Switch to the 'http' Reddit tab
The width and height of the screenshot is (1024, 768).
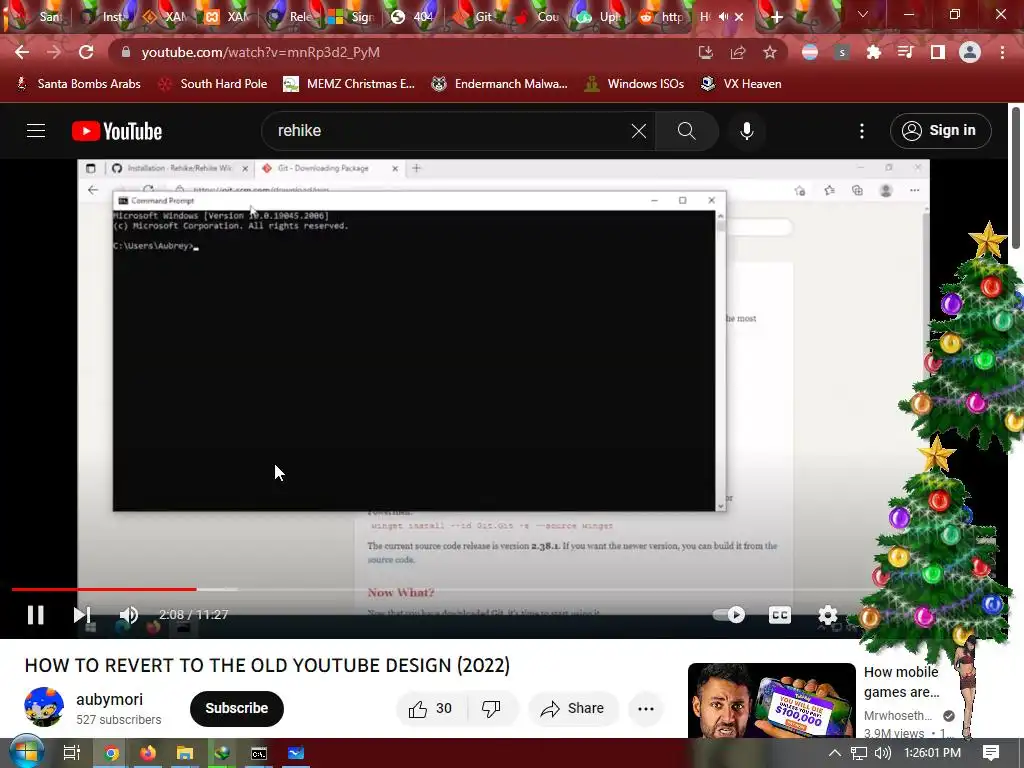coord(663,17)
